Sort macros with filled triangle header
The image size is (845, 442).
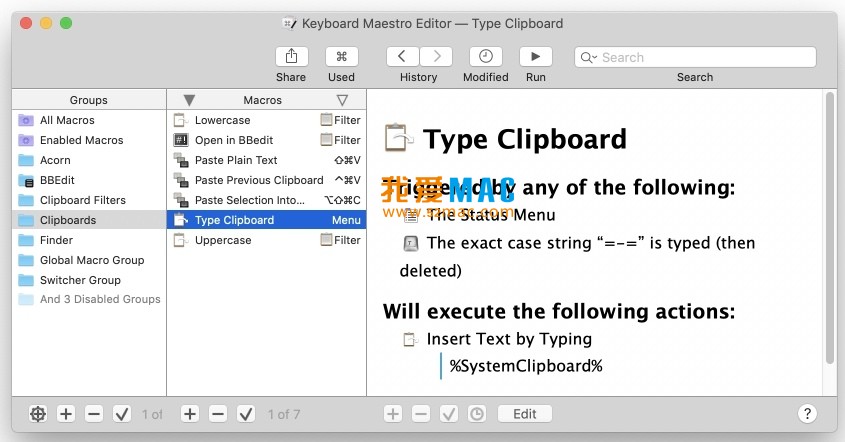(x=189, y=100)
